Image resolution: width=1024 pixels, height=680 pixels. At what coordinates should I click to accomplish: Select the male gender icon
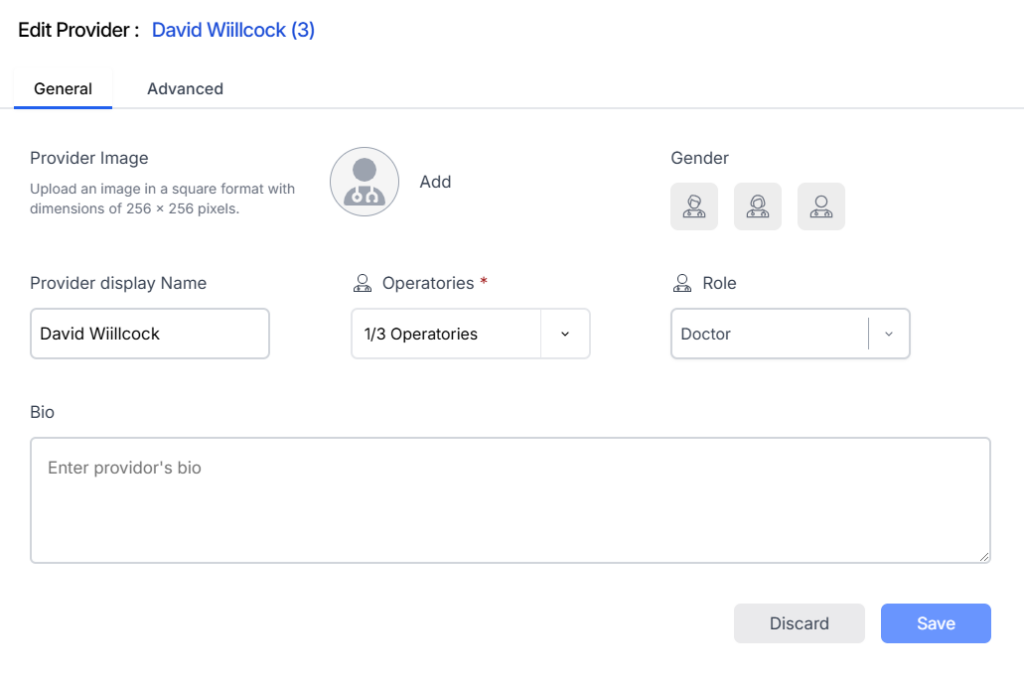(694, 207)
